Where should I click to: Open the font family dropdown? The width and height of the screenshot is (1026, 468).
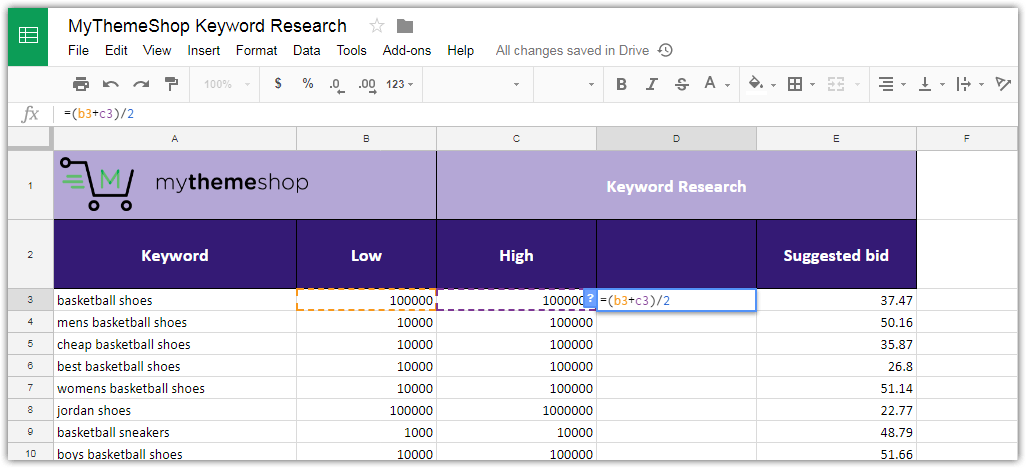tap(478, 84)
